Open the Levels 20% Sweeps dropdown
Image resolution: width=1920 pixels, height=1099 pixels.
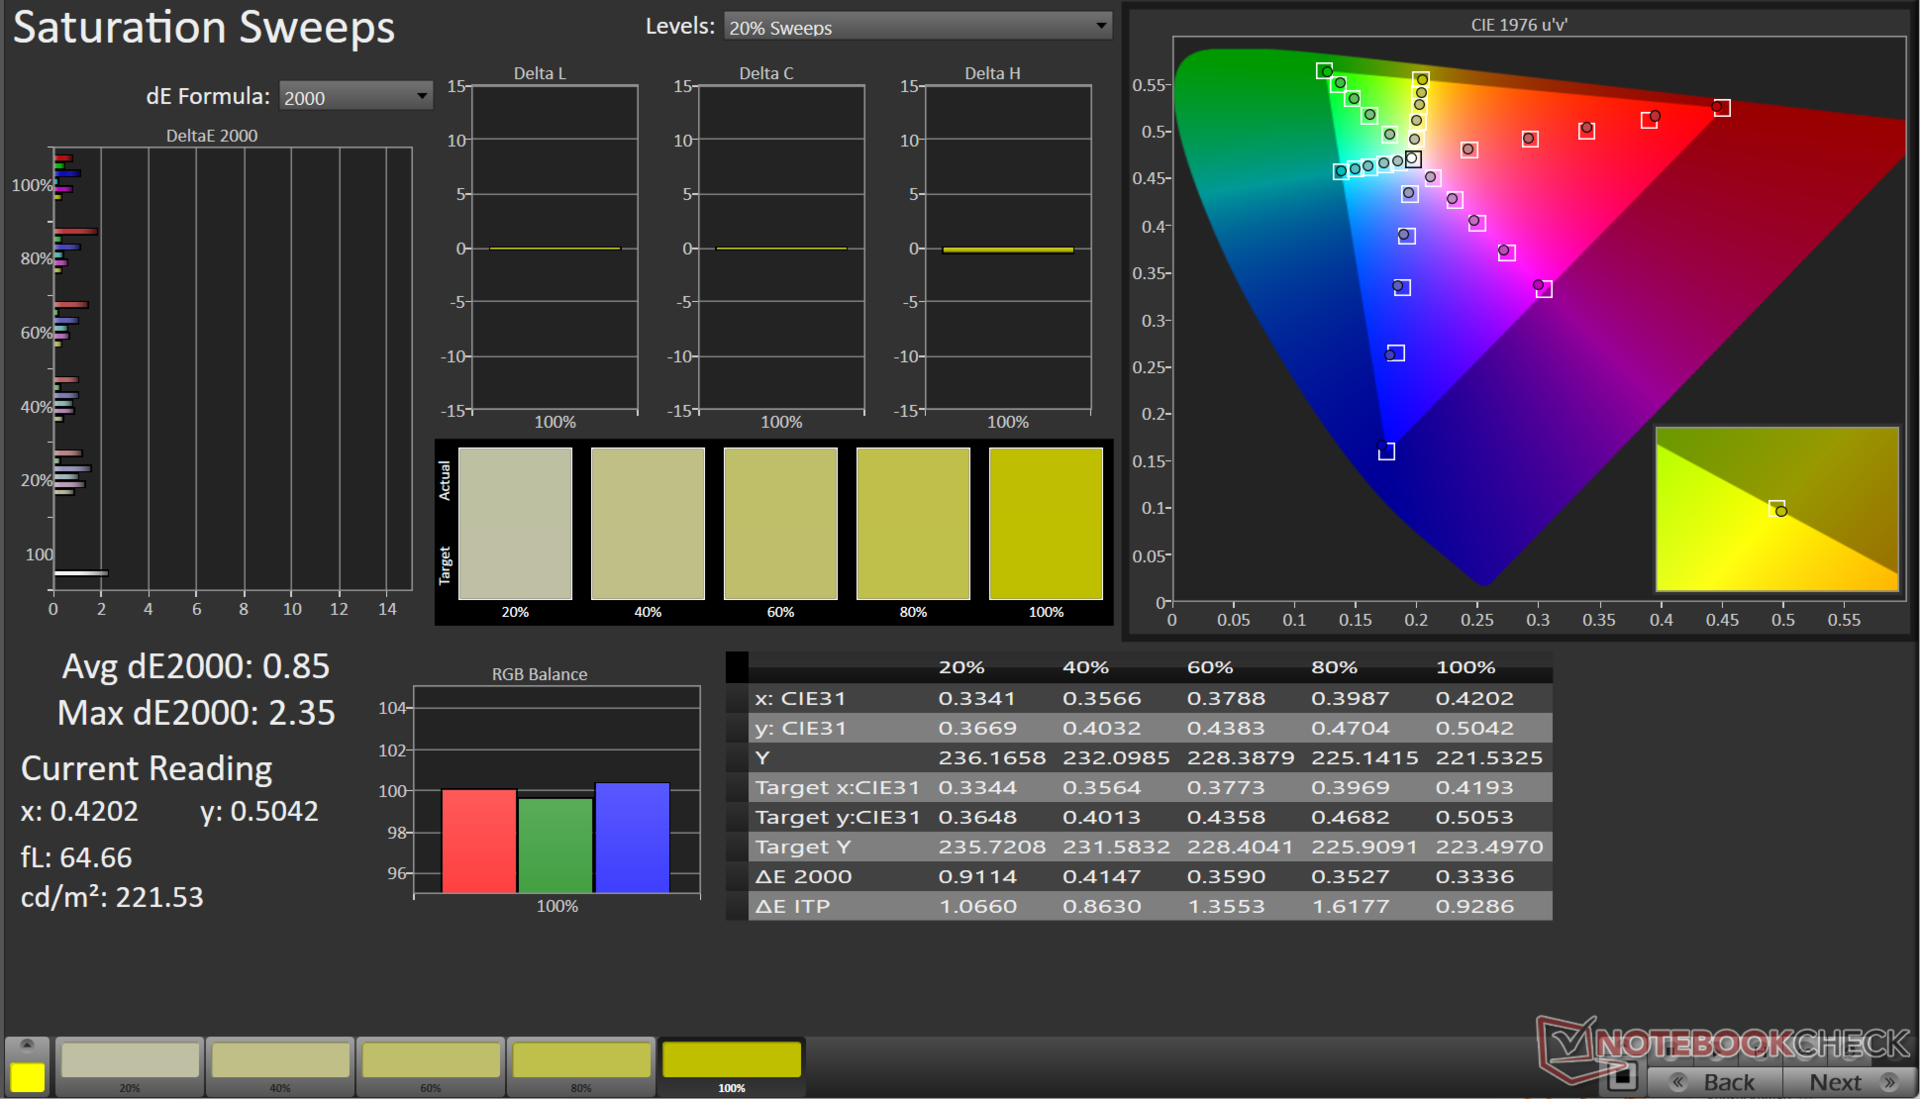click(x=917, y=27)
